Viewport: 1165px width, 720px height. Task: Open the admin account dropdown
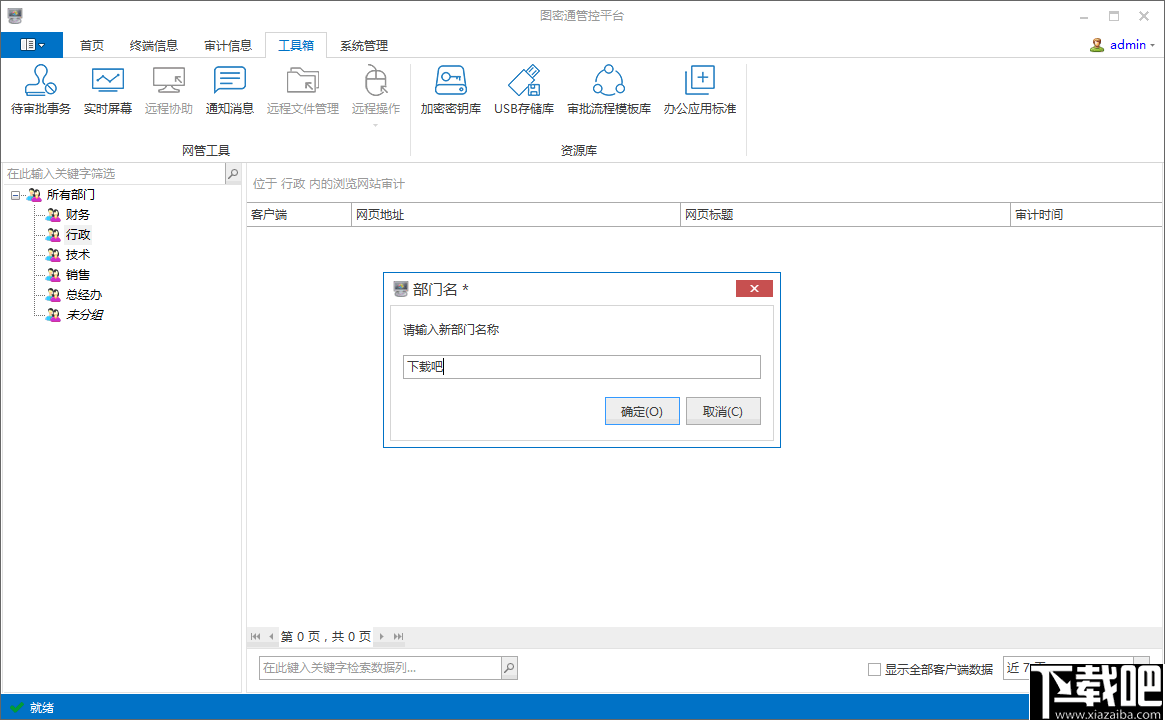[x=1125, y=44]
